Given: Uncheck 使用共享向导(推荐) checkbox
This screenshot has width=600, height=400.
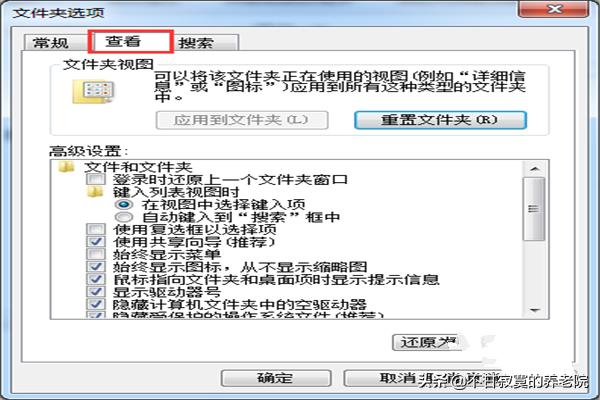Looking at the screenshot, I should click(95, 242).
